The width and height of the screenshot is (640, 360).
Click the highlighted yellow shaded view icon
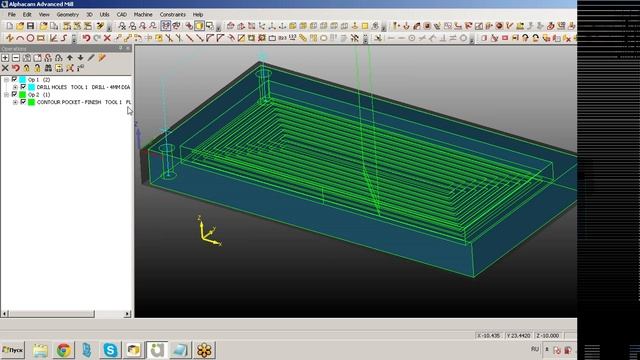(199, 26)
